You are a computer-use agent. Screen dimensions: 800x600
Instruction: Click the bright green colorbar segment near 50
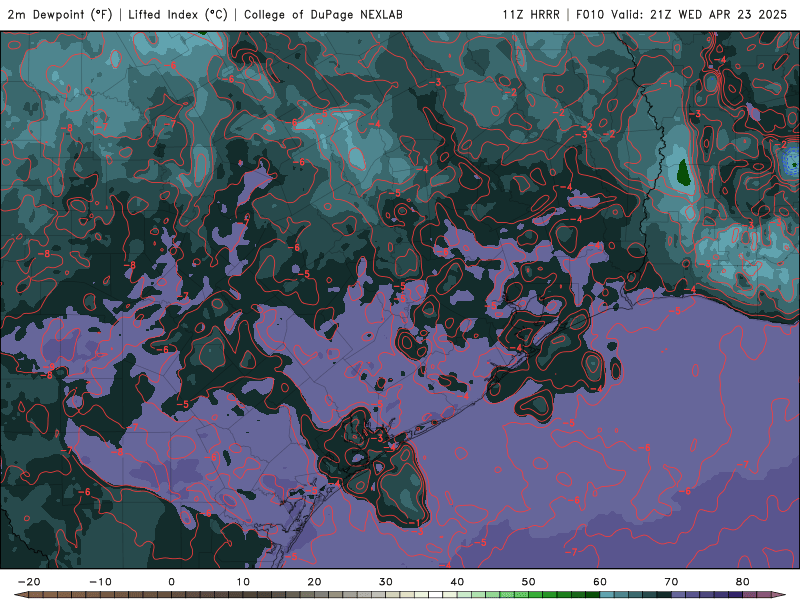point(521,595)
